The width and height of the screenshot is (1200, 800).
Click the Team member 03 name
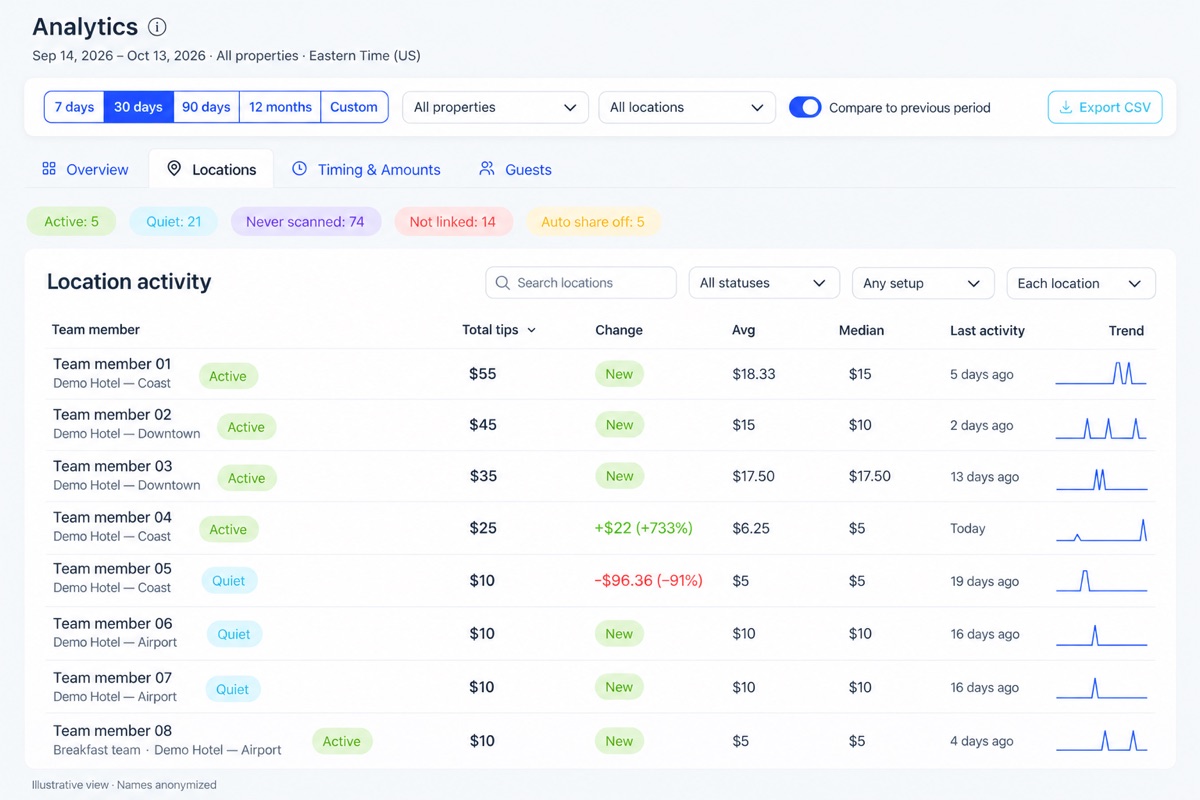click(x=112, y=466)
